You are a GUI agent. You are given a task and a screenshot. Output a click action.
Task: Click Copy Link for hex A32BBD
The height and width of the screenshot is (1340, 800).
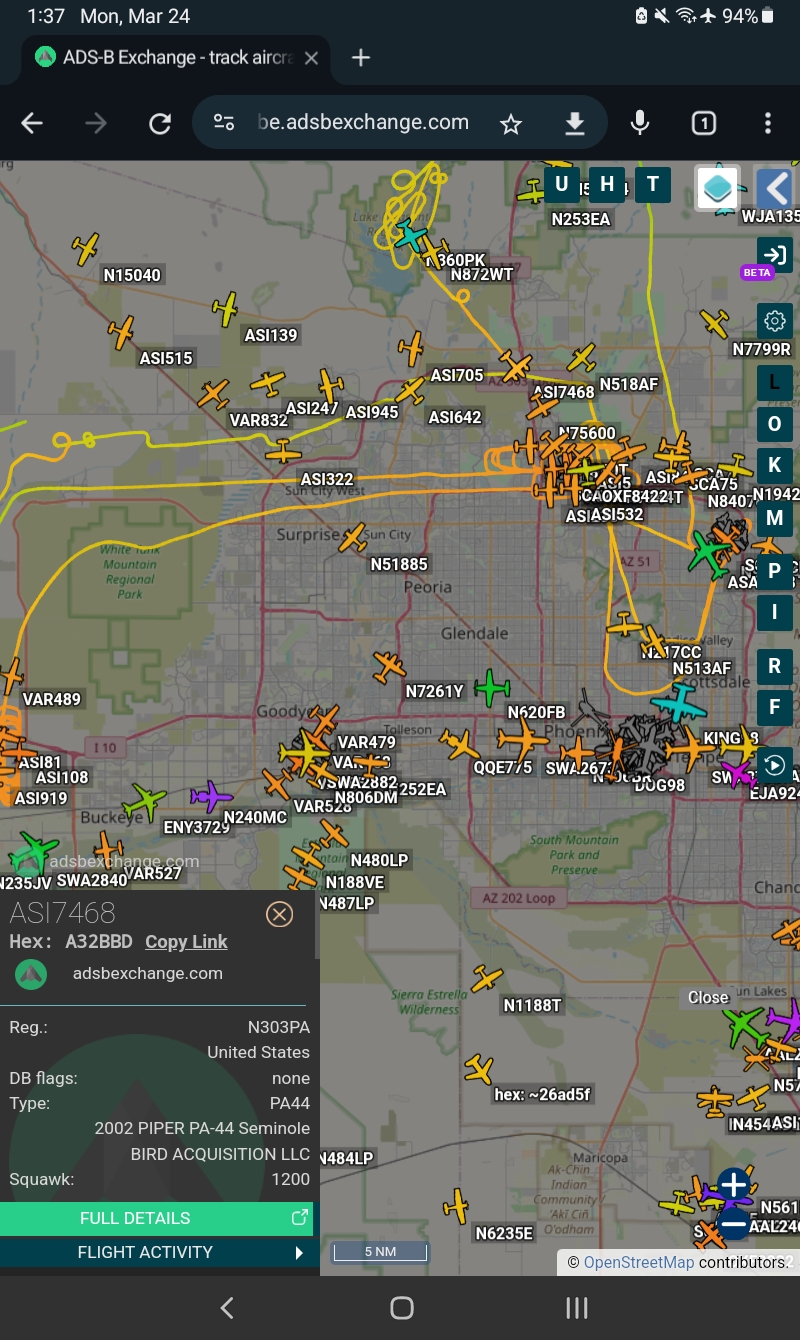186,942
